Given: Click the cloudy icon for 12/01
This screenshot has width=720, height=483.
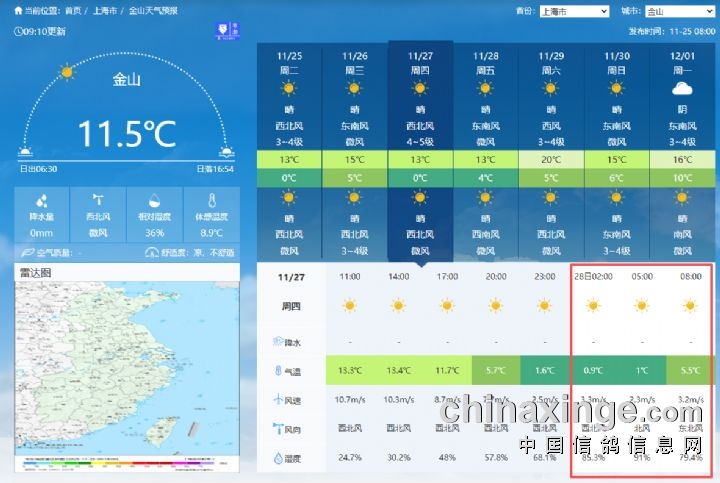Looking at the screenshot, I should [x=682, y=89].
